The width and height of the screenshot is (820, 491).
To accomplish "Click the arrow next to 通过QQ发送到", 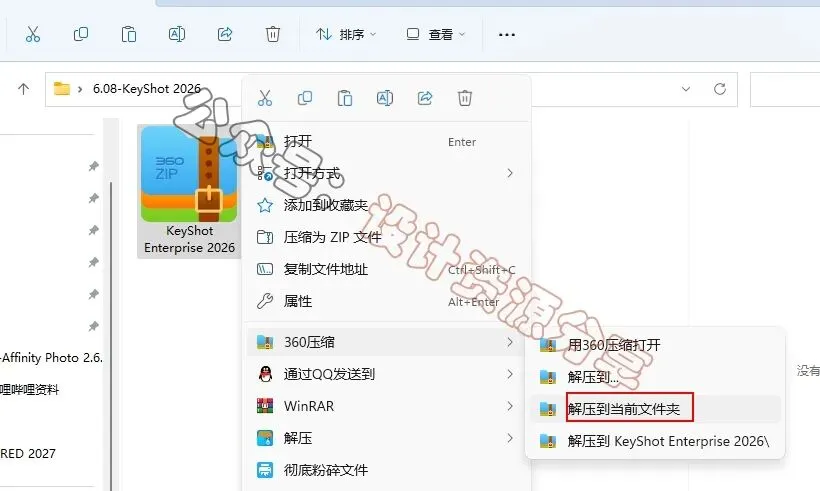I will [x=510, y=374].
